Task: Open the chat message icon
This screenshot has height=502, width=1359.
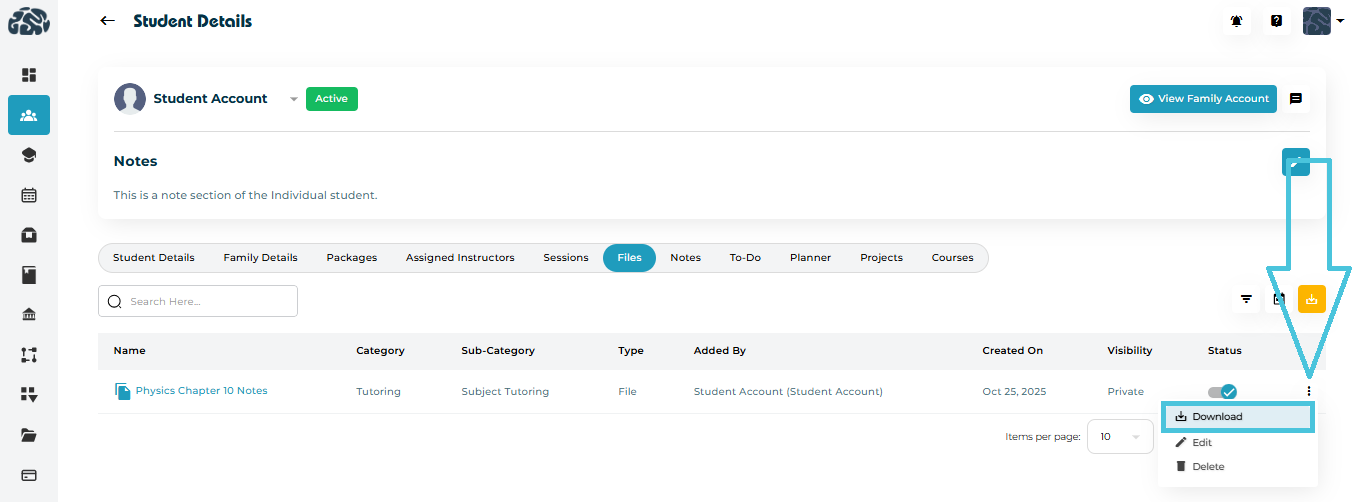Action: click(1295, 99)
